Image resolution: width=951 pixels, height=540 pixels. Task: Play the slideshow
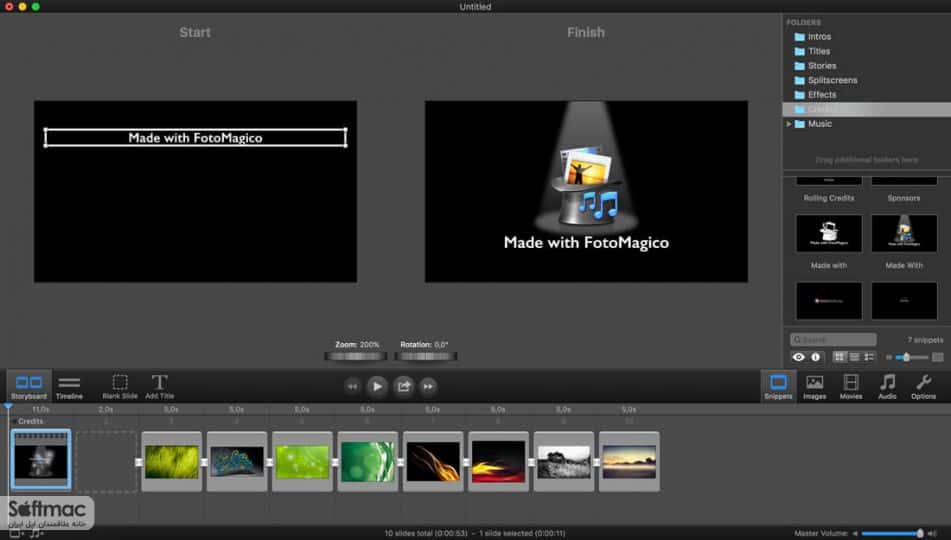[377, 386]
